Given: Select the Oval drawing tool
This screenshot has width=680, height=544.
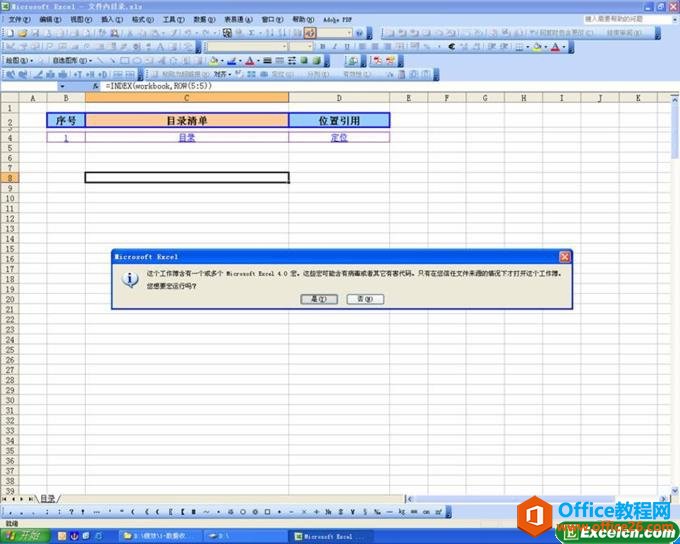Looking at the screenshot, I should (137, 61).
